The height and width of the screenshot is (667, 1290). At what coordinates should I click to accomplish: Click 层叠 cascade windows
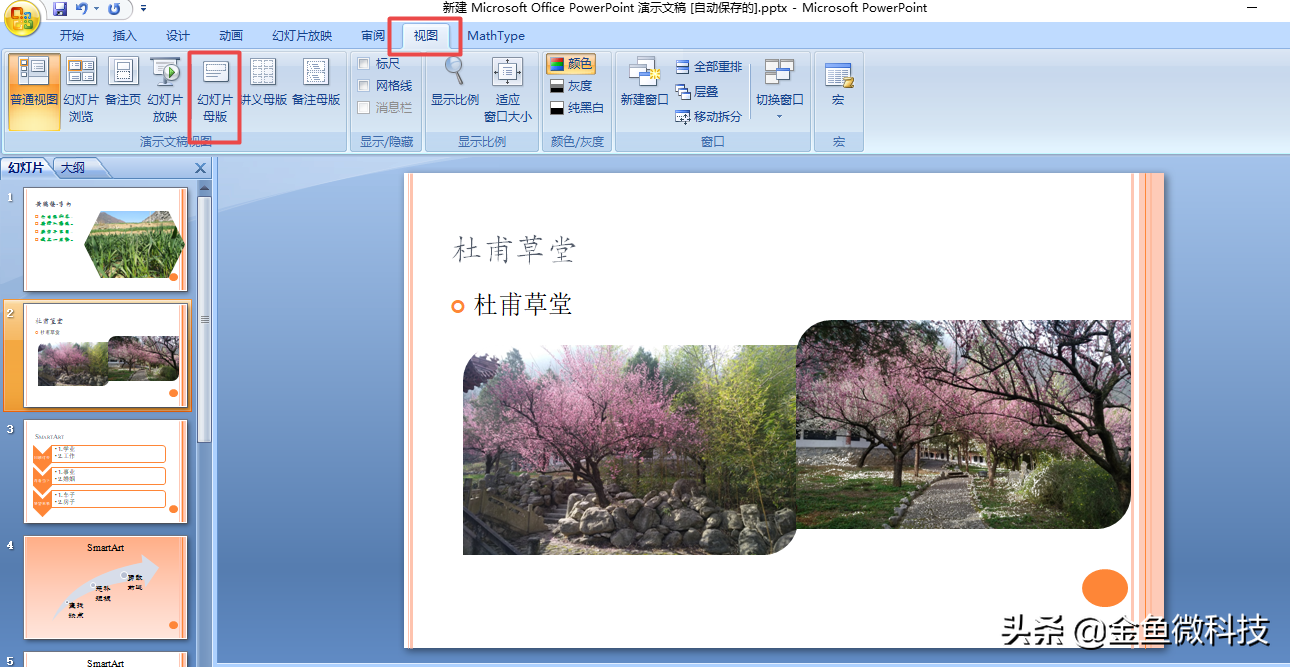click(697, 91)
